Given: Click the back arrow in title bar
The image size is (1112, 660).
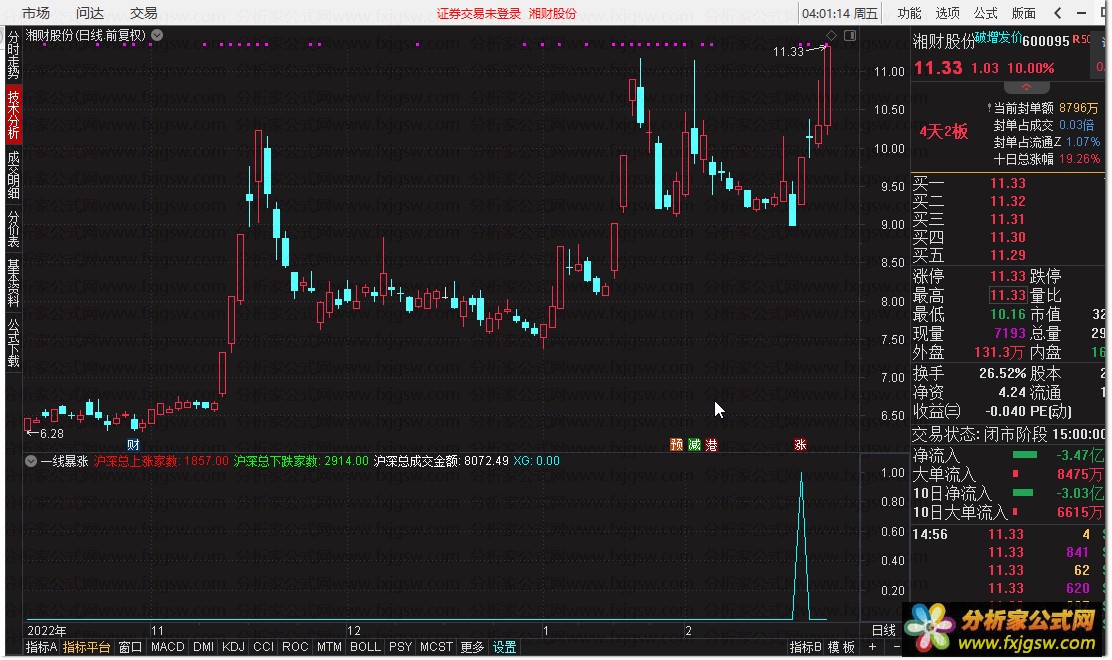Looking at the screenshot, I should tap(1058, 13).
